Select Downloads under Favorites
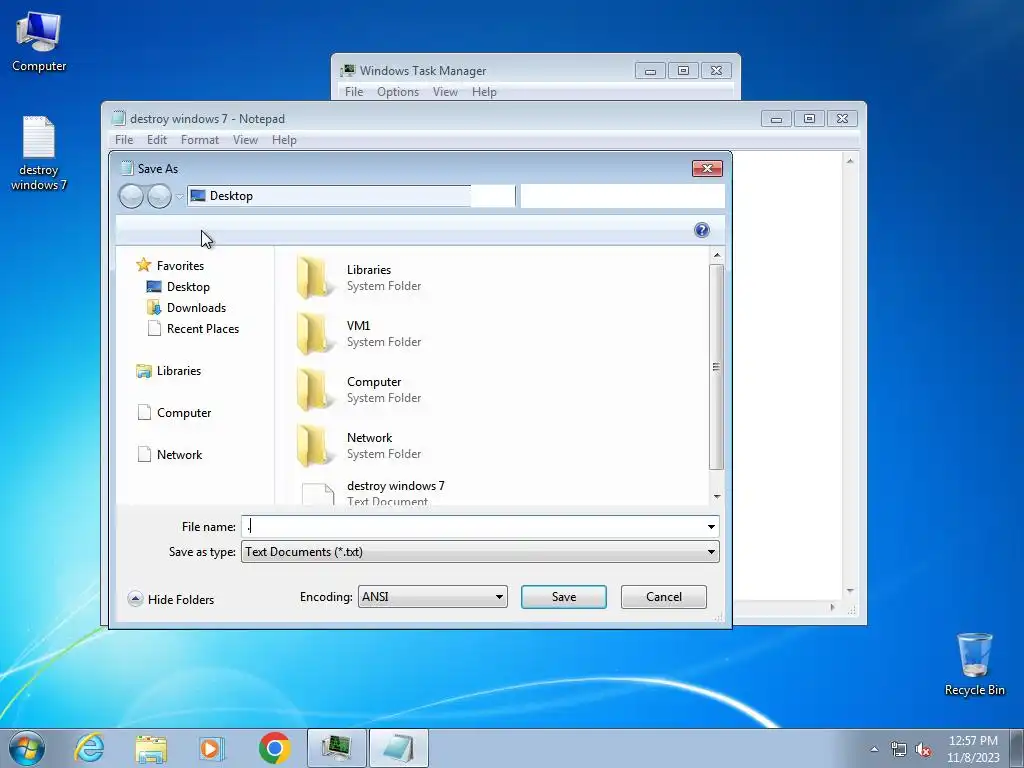 point(186,308)
